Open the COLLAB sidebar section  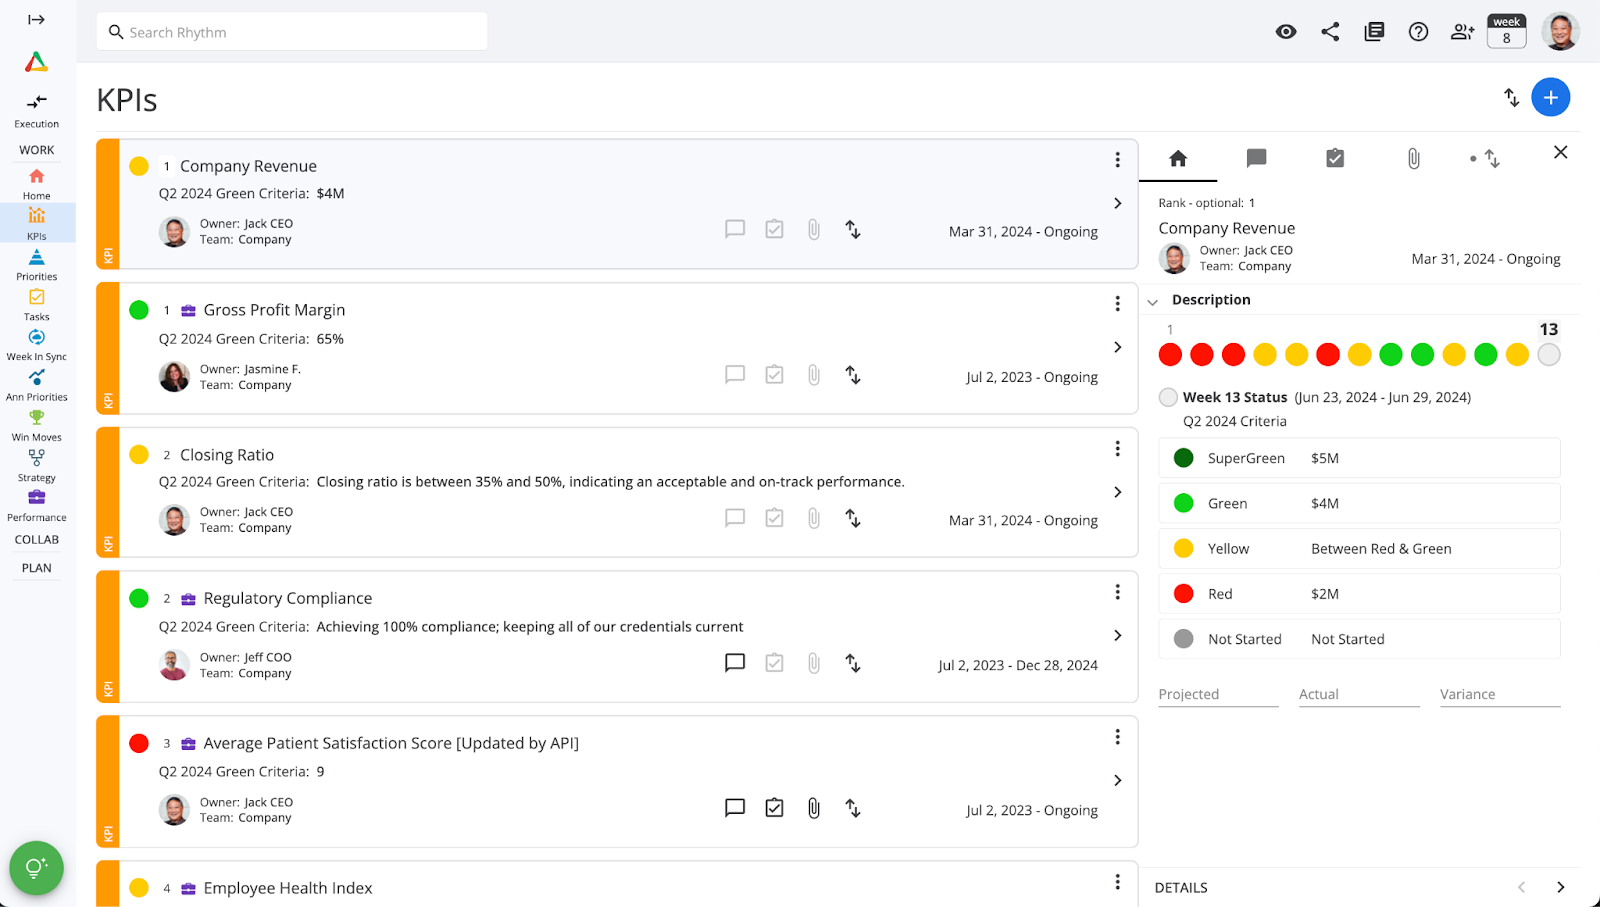[x=37, y=539]
